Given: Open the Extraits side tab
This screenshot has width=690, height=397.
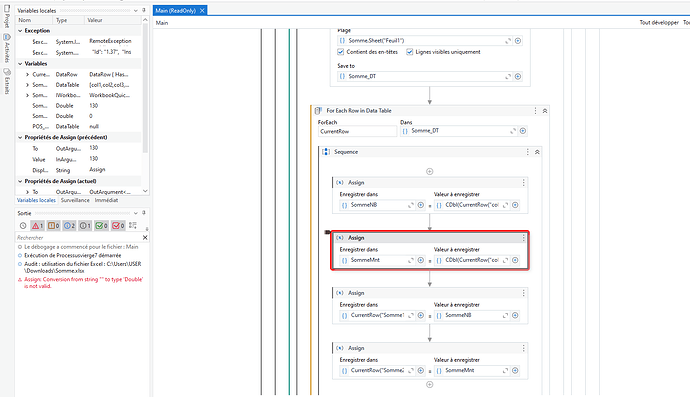Looking at the screenshot, I should [7, 81].
